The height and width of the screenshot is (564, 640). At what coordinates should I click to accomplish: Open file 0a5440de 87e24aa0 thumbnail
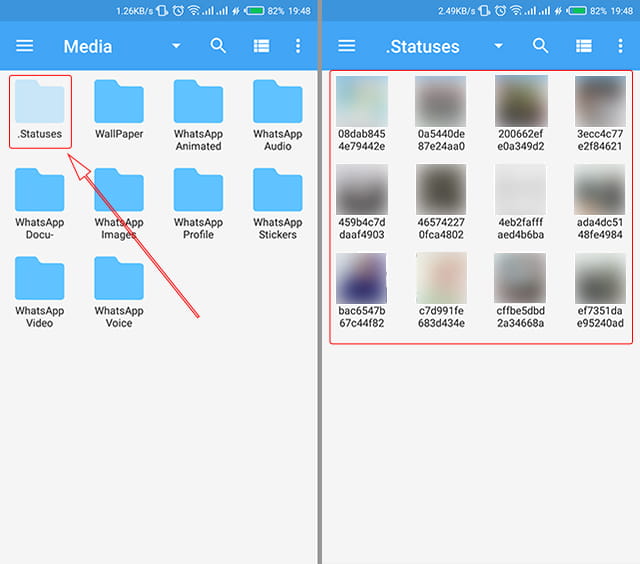tap(441, 101)
